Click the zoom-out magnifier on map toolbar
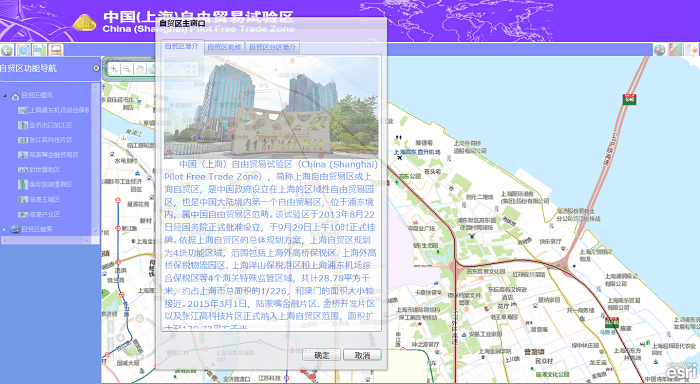 [127, 69]
